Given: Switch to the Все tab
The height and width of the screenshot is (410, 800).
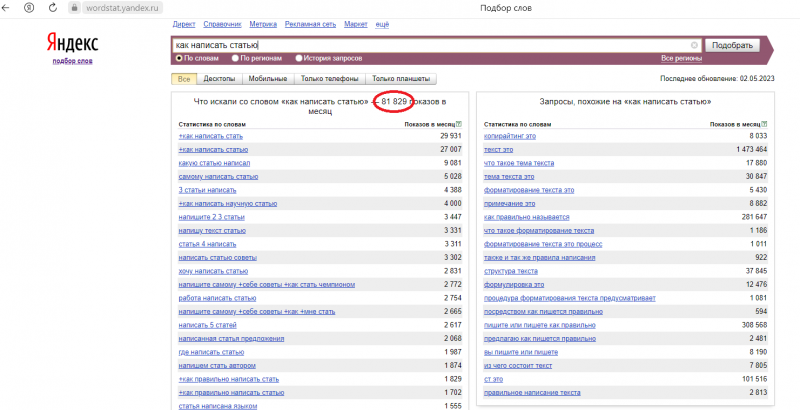Looking at the screenshot, I should 184,79.
